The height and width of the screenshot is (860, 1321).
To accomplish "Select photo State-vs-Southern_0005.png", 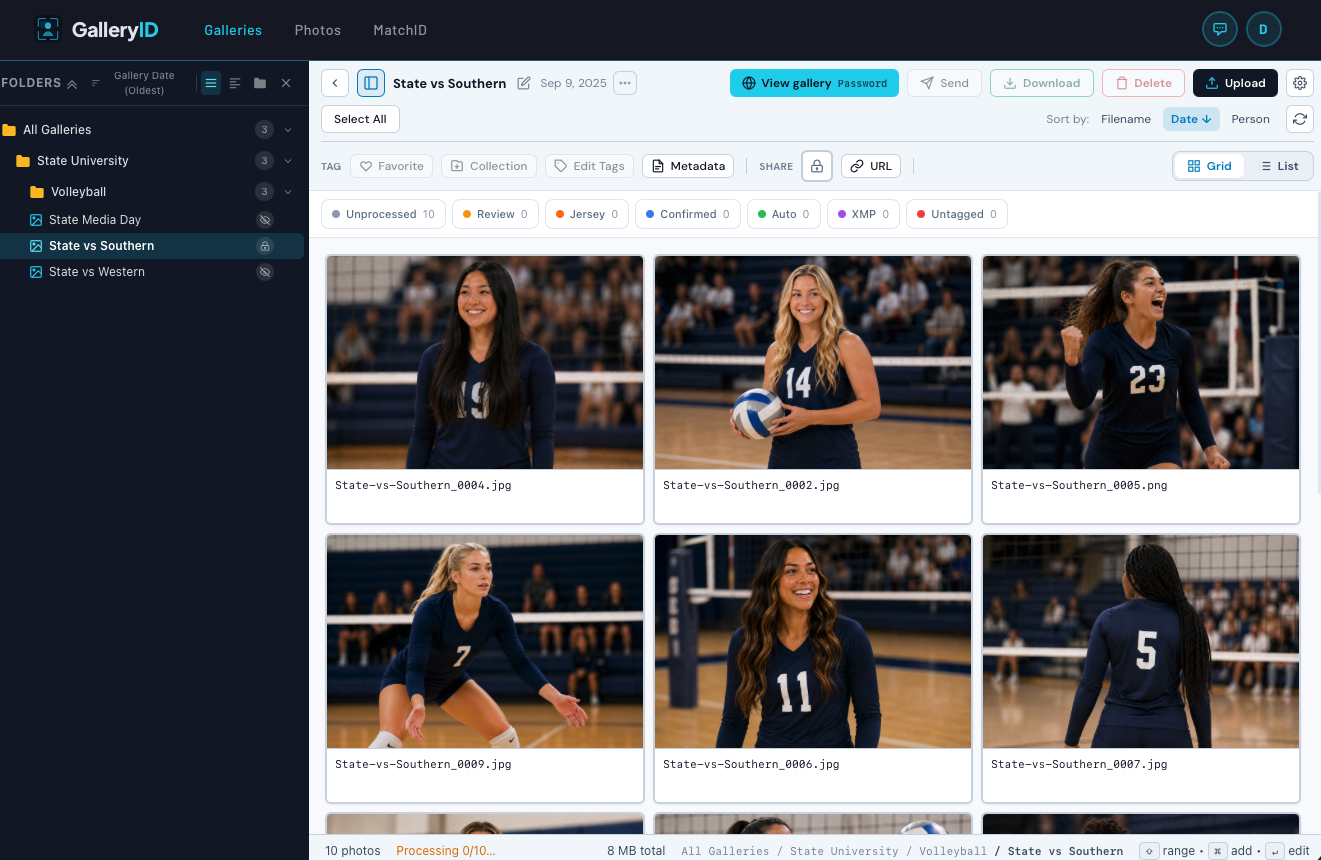I will point(1141,389).
